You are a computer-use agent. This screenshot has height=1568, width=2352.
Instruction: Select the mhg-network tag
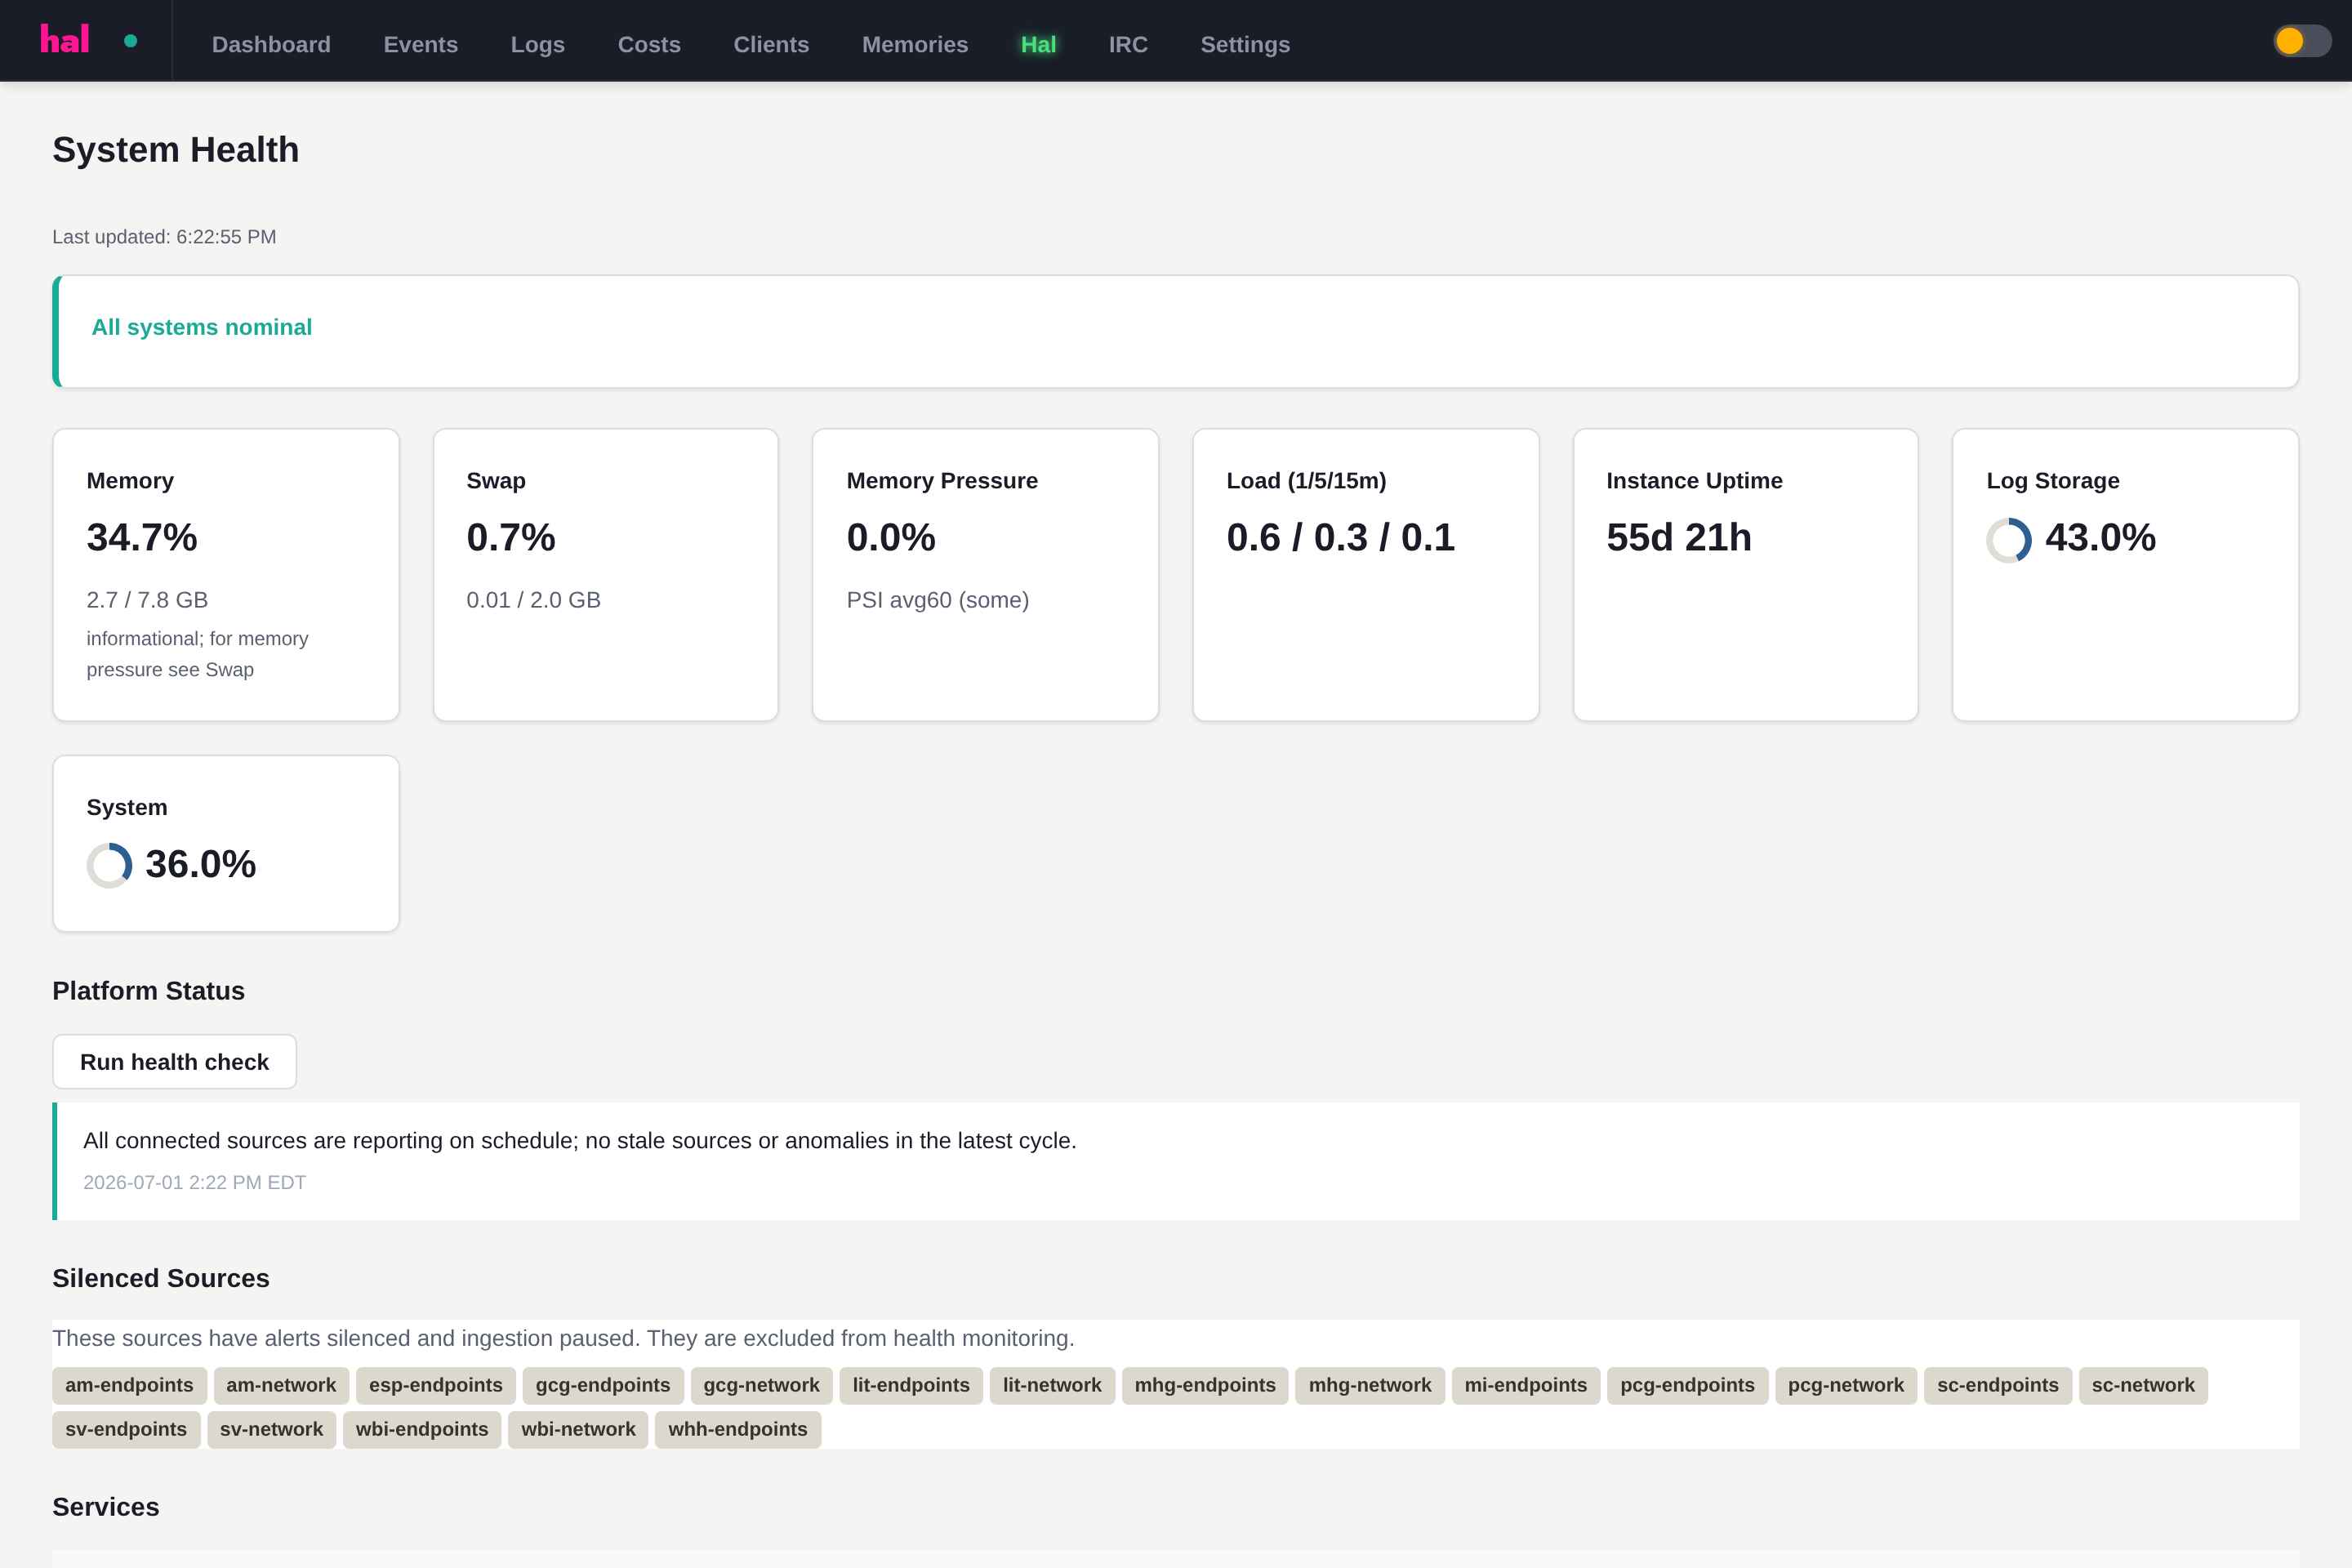tap(1370, 1385)
